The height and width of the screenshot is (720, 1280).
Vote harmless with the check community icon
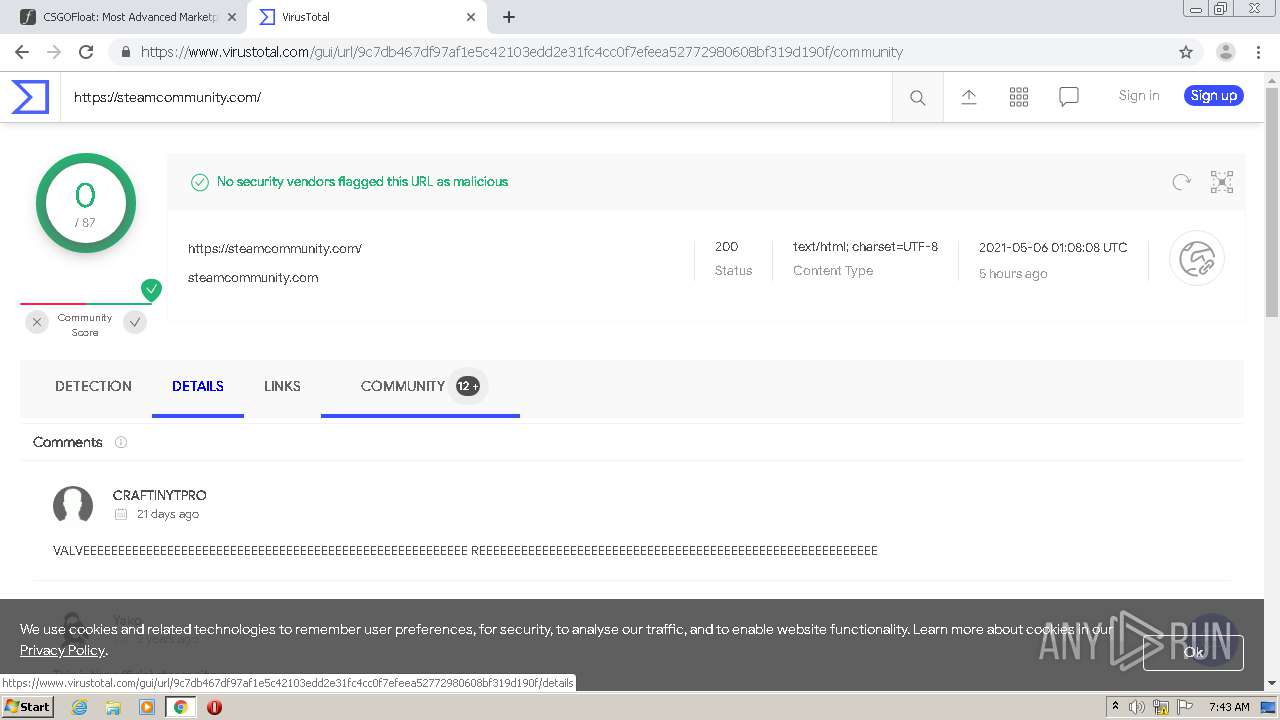pos(135,322)
